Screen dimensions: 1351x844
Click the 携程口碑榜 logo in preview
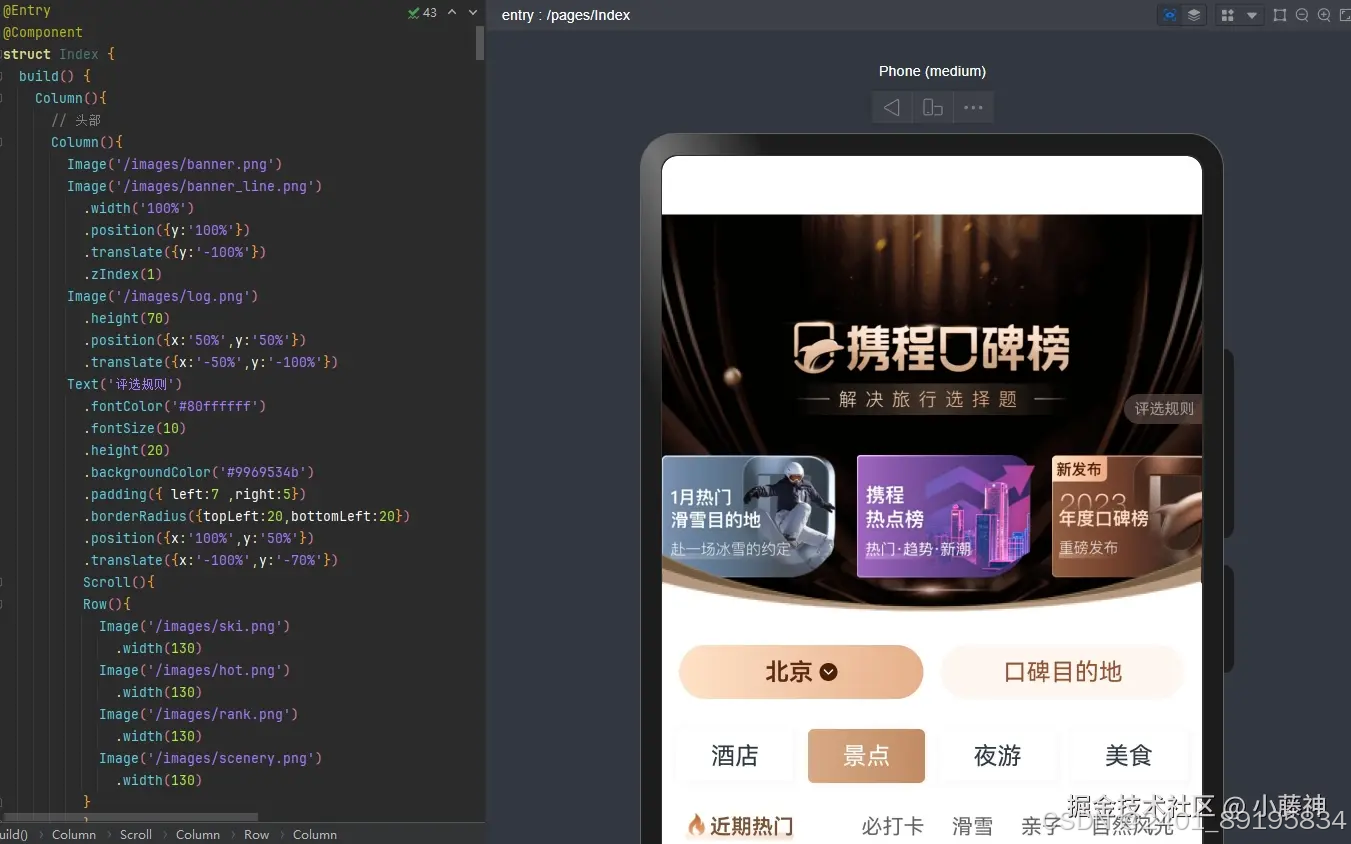(932, 349)
